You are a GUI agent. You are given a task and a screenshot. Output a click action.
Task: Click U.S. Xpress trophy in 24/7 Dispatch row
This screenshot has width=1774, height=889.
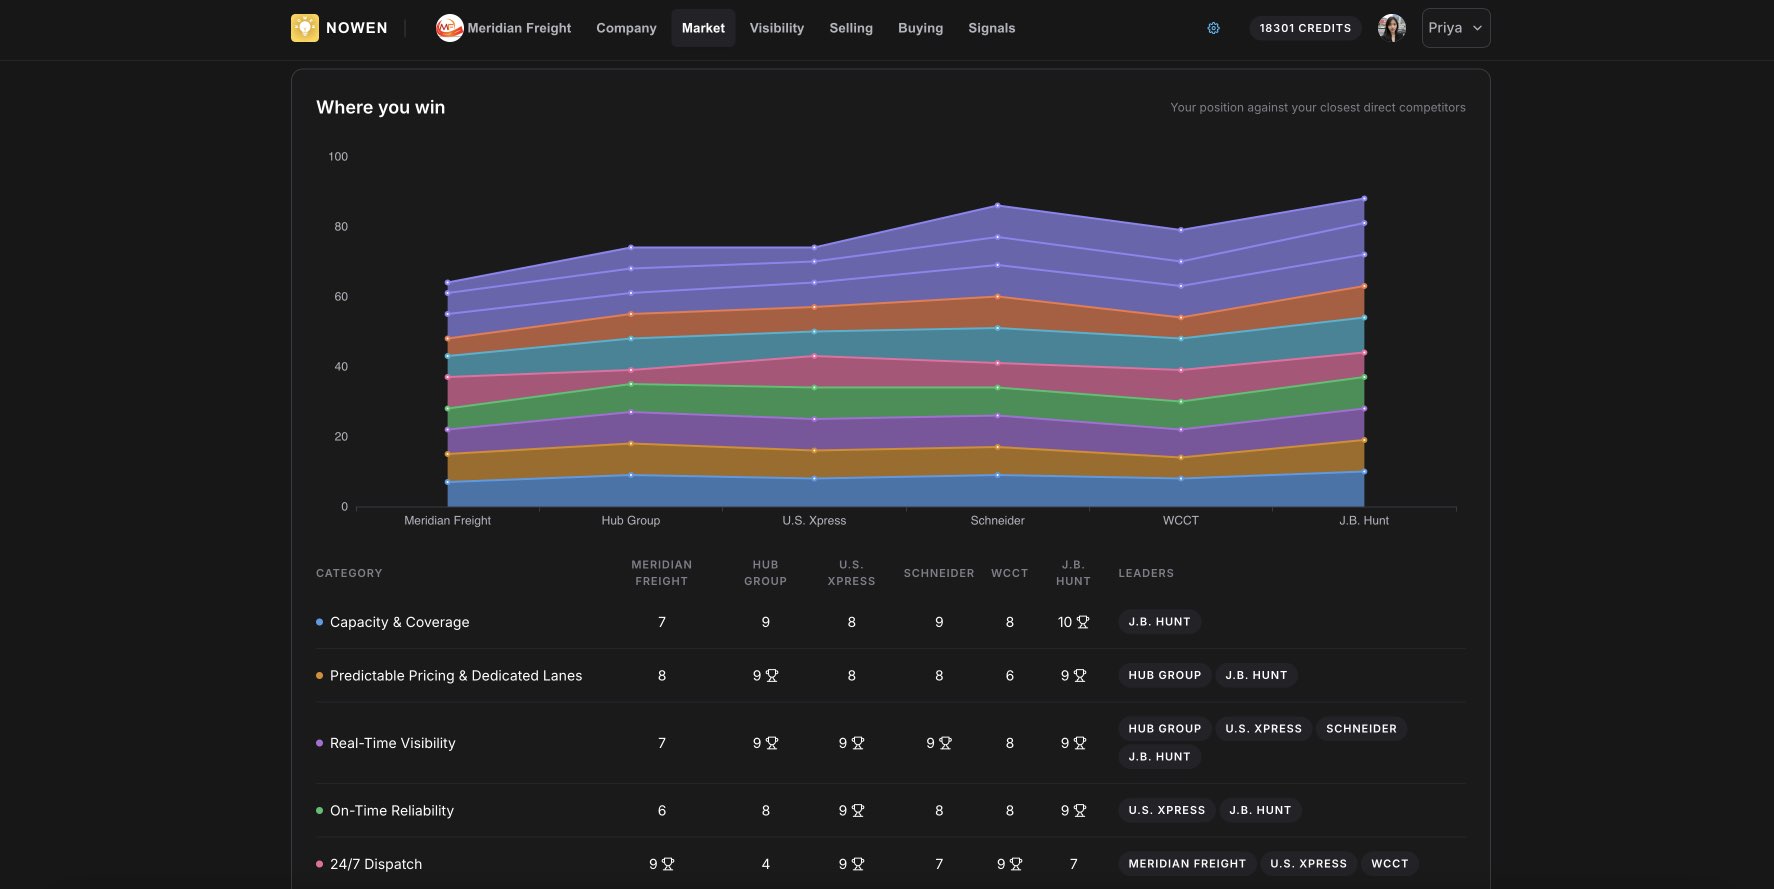[x=858, y=864]
